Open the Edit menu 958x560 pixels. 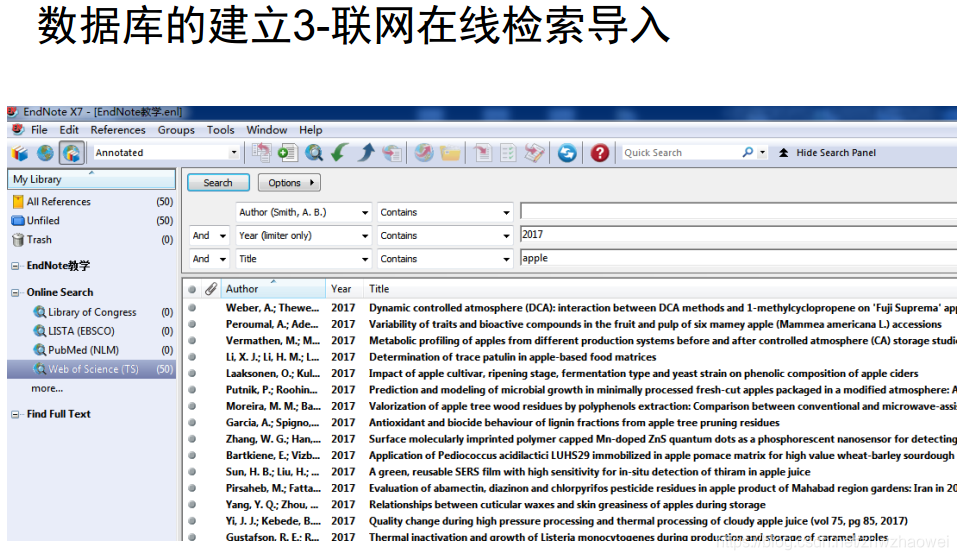(69, 130)
